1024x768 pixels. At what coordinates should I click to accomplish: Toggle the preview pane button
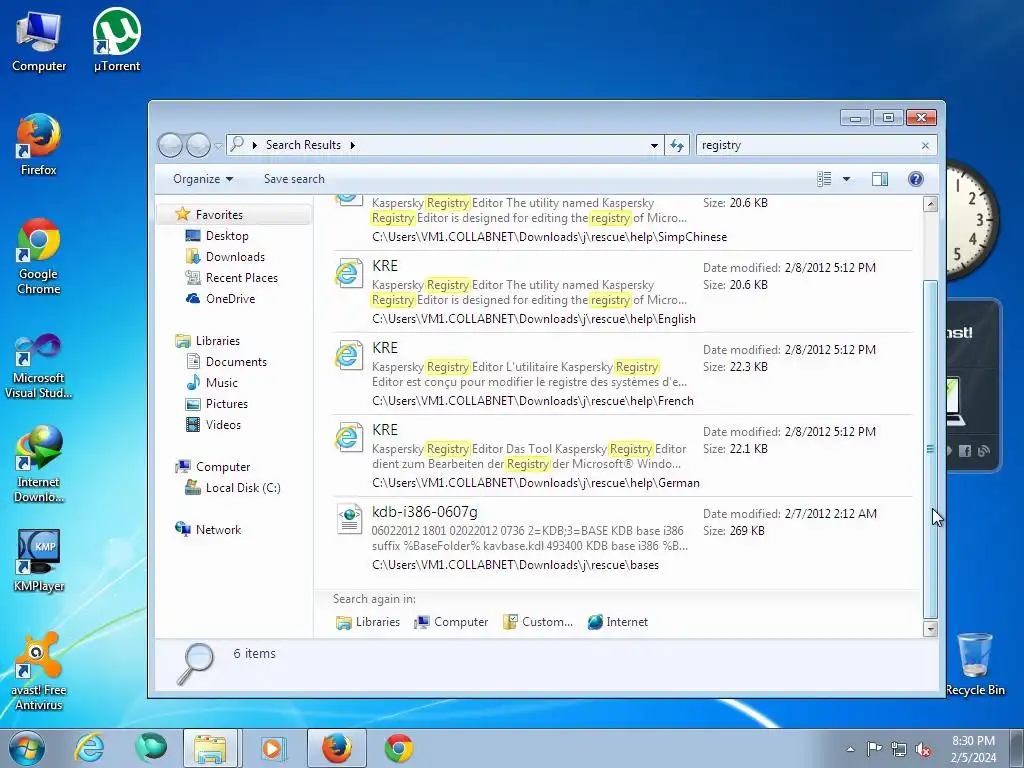(880, 179)
